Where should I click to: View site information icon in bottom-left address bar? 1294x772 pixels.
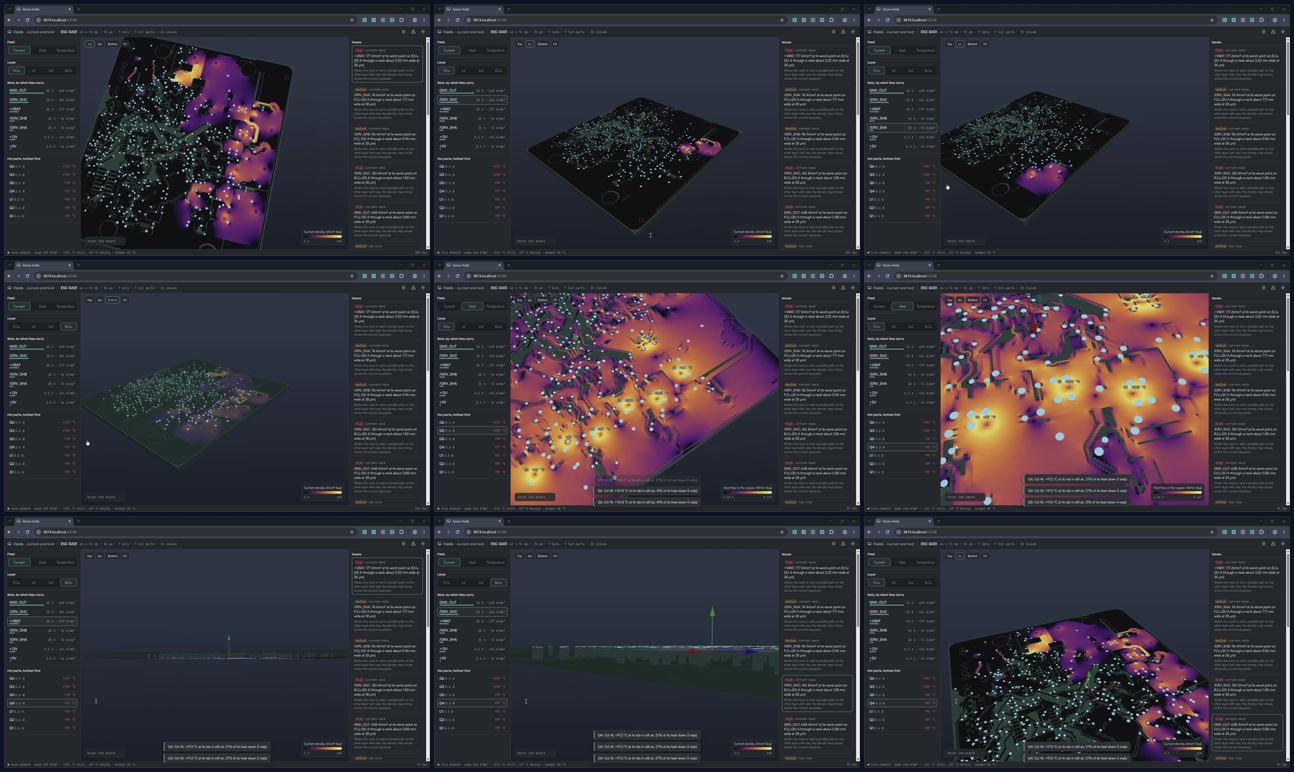tap(38, 532)
